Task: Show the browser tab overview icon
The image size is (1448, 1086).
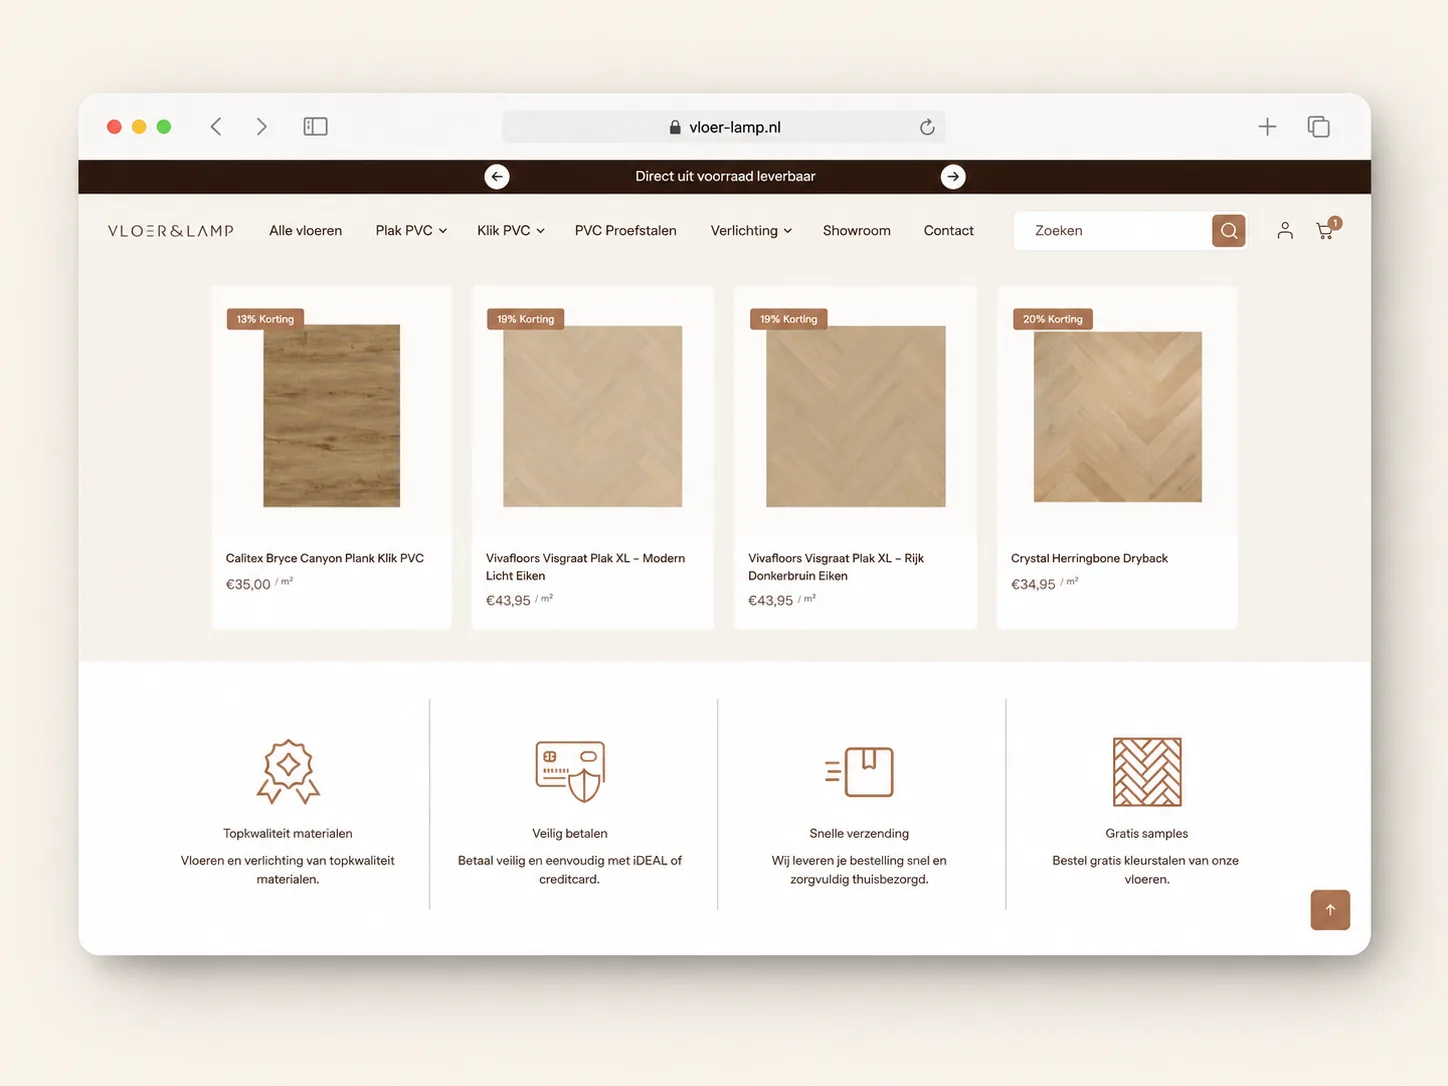Action: coord(1319,127)
